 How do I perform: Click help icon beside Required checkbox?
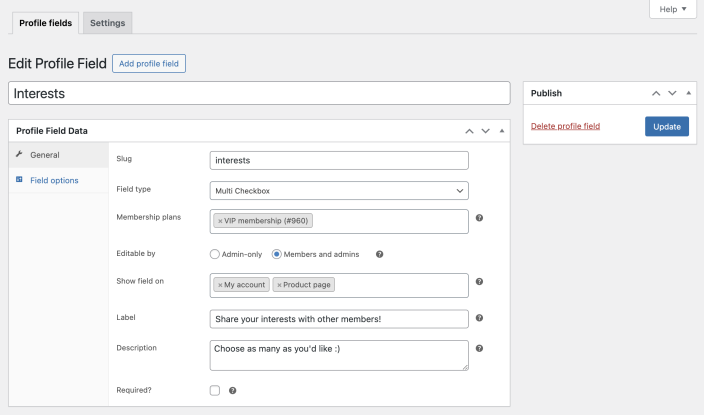coord(232,391)
